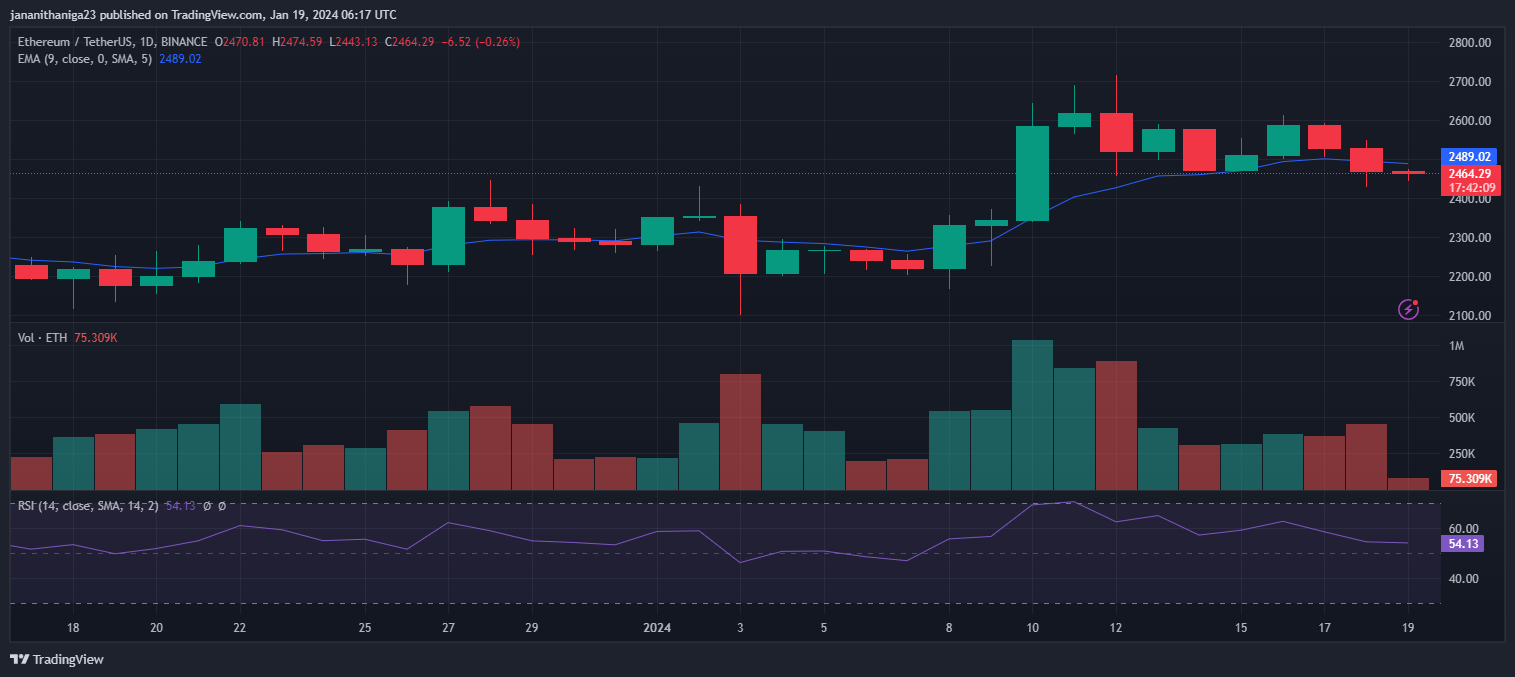Viewport: 1515px width, 677px height.
Task: Click the purple RSI value tag 54.13
Action: coord(1461,544)
